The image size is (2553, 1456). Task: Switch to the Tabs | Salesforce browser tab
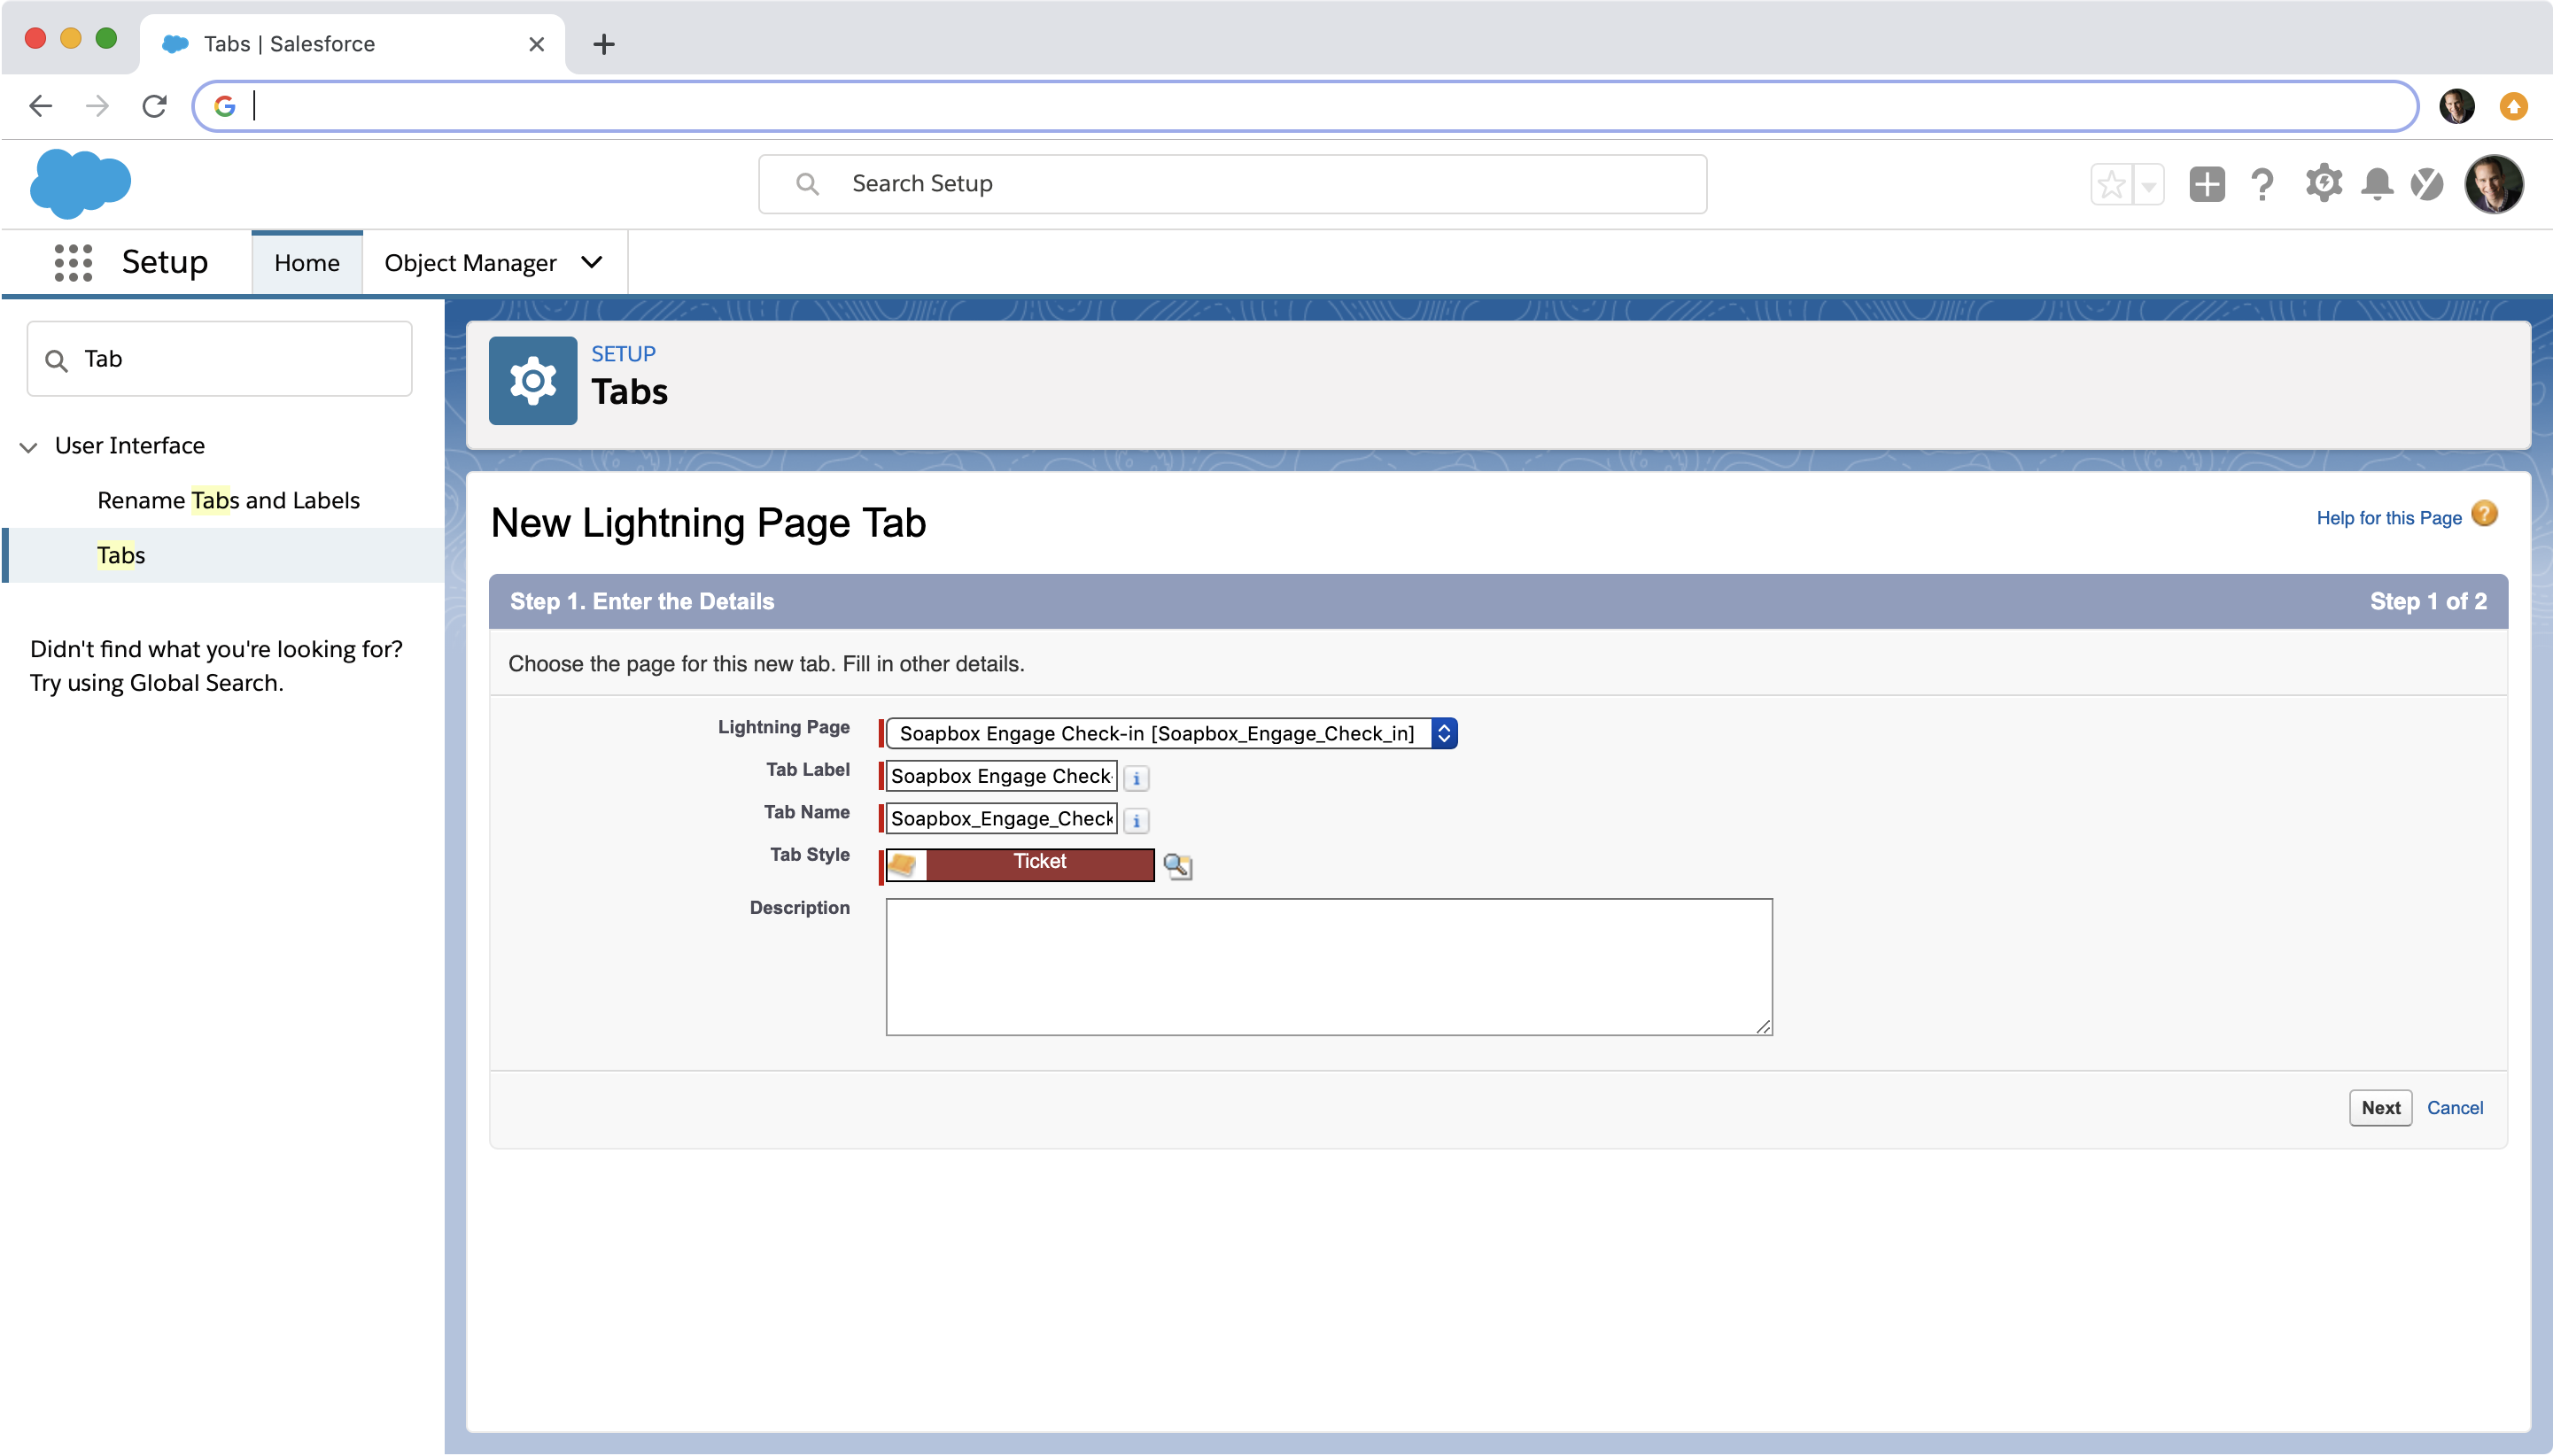click(x=352, y=44)
